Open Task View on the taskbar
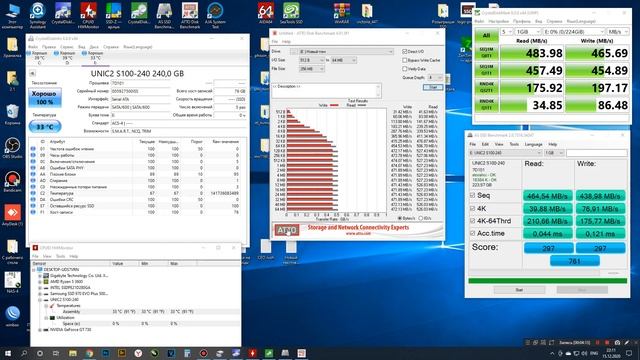Screen dimensions: 640x360 pyautogui.click(x=56, y=353)
